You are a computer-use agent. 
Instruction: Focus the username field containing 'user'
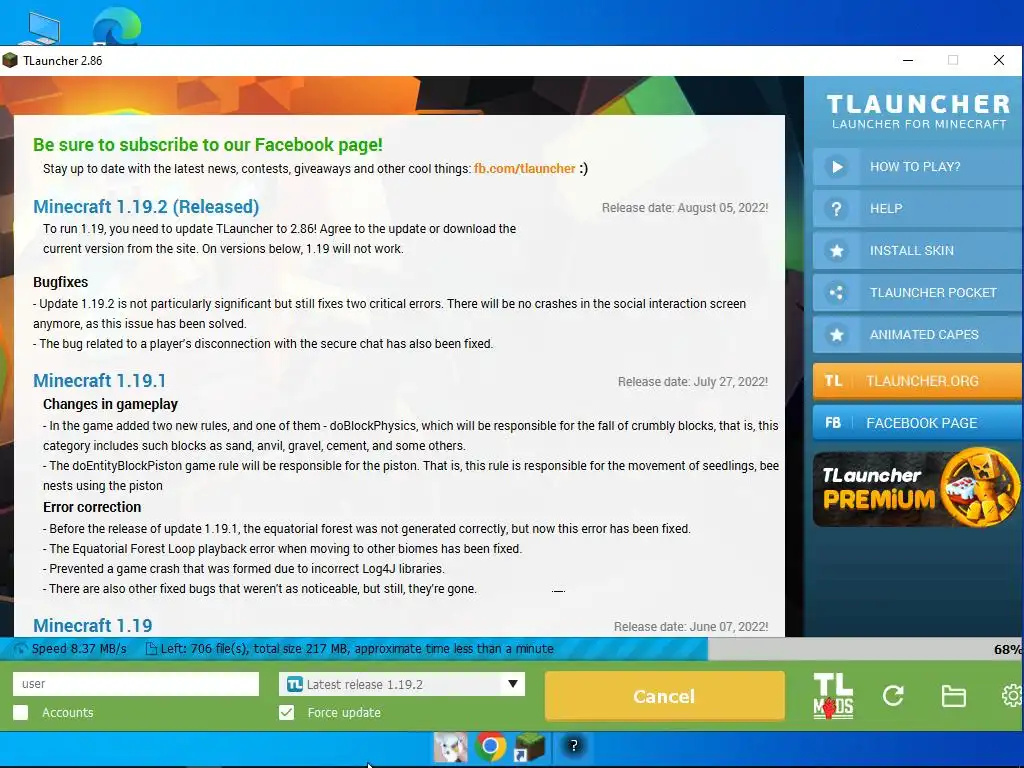[x=136, y=684]
